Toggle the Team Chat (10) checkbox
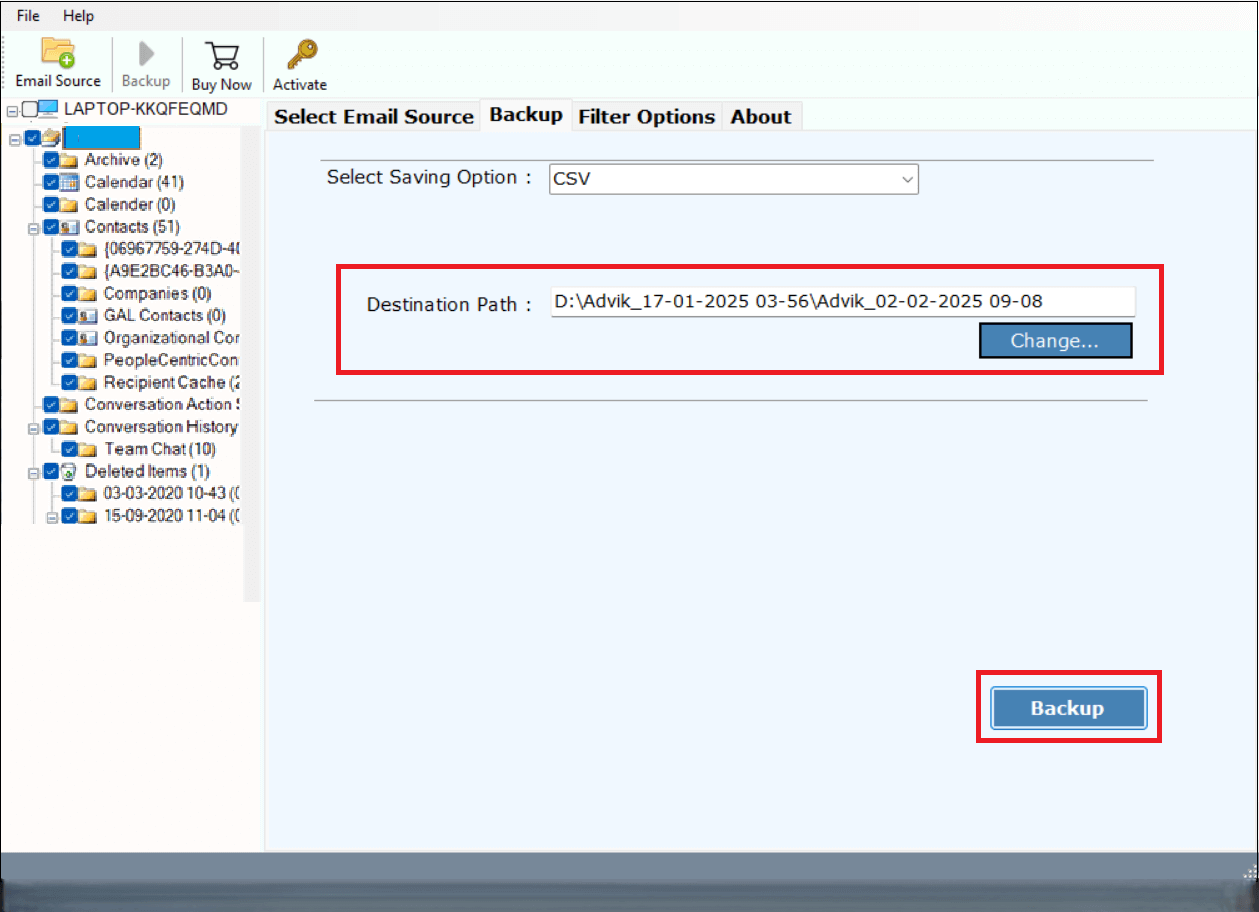This screenshot has width=1259, height=912. [69, 449]
